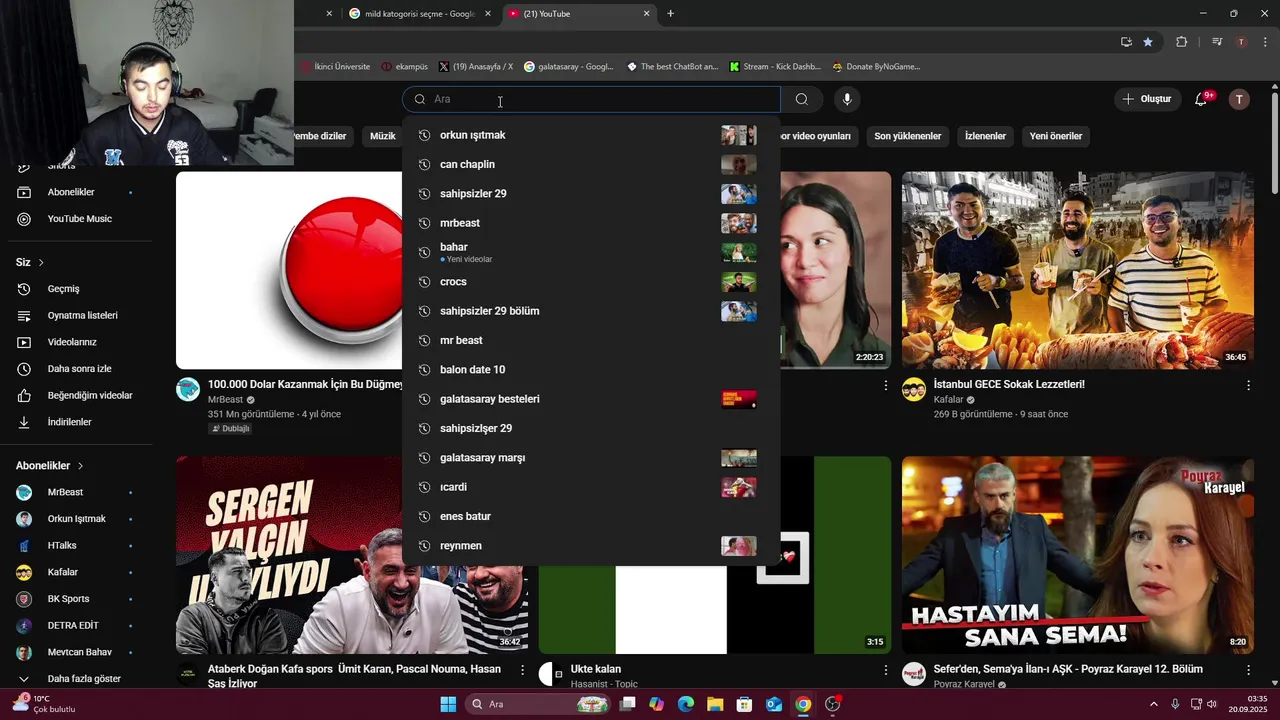Open the 'Donate ByNoGame...' bookmark

(876, 67)
